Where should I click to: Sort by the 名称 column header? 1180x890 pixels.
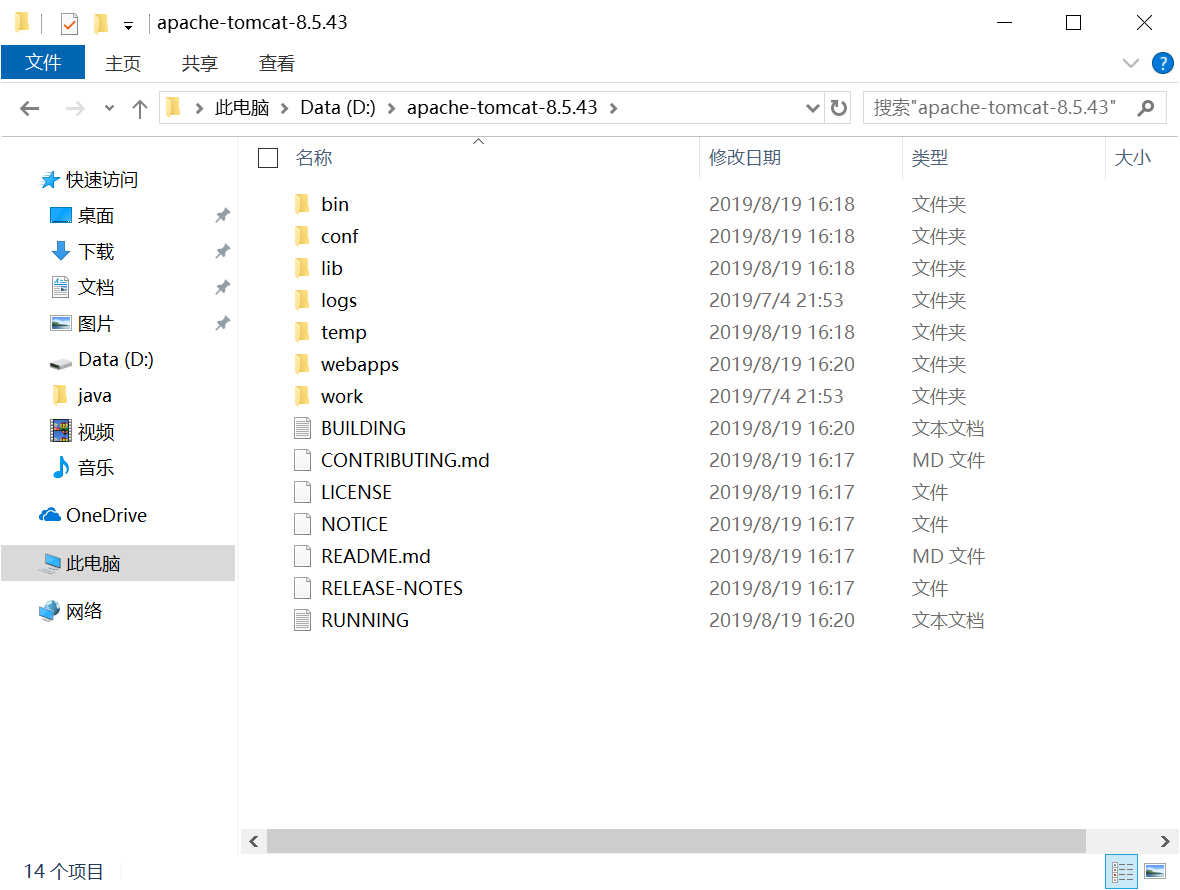click(x=314, y=157)
